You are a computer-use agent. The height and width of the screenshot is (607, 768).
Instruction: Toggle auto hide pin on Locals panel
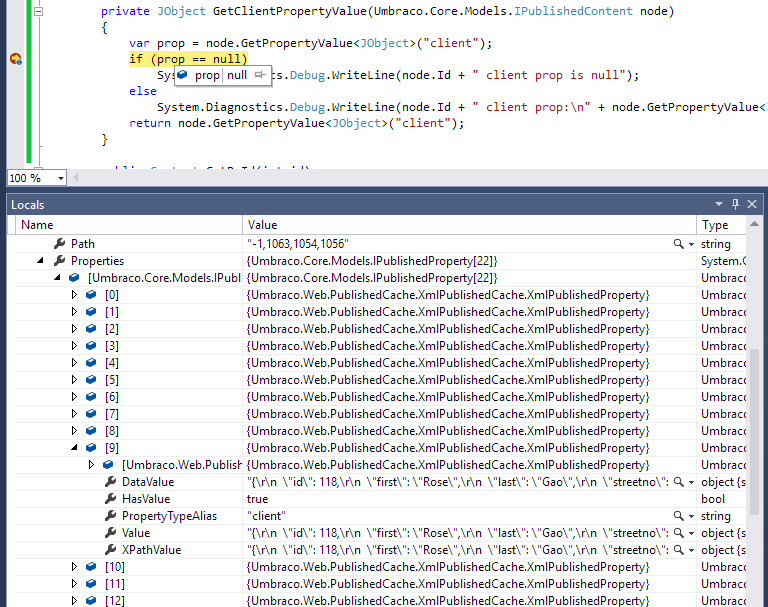[735, 204]
